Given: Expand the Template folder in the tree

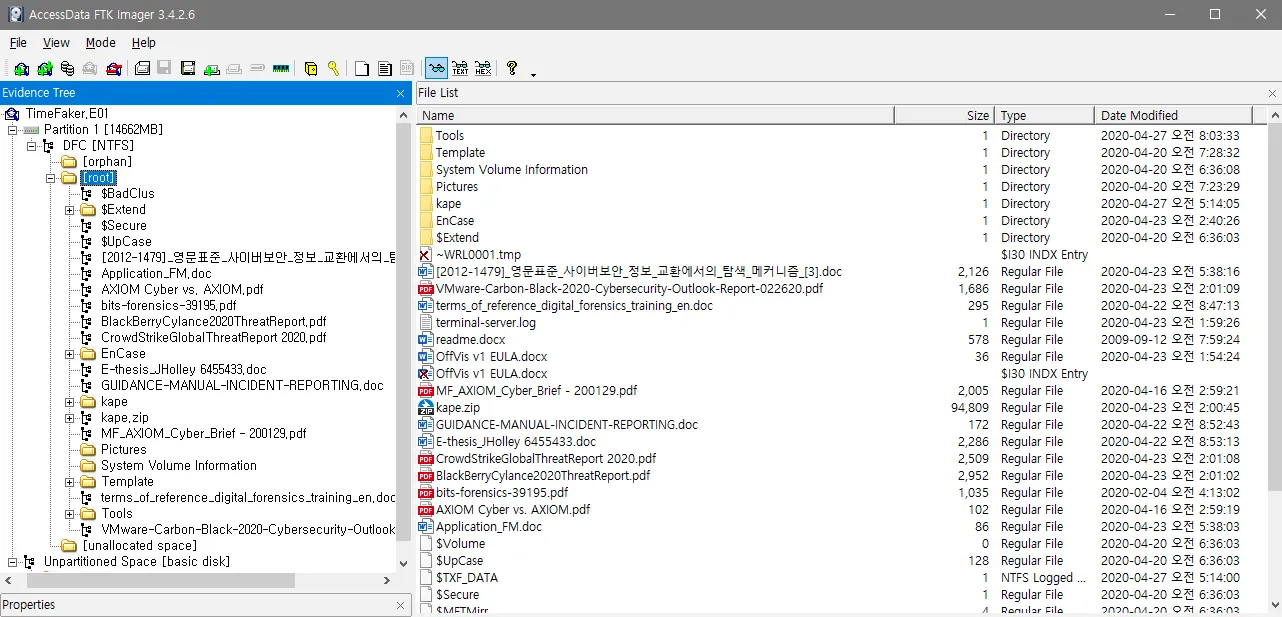Looking at the screenshot, I should click(70, 482).
